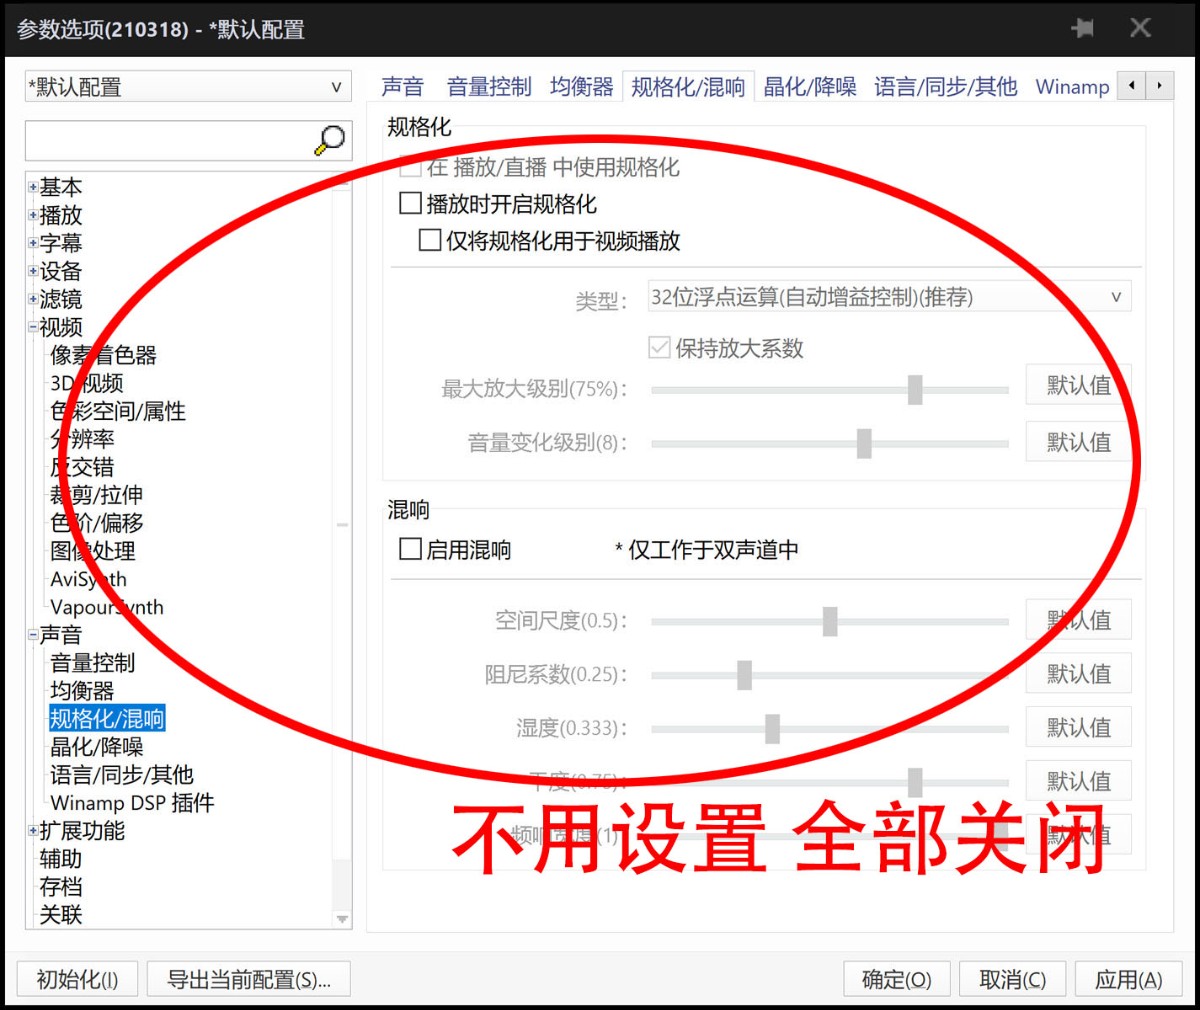1200x1010 pixels.
Task: Click the magnifier search icon
Action: tap(329, 141)
